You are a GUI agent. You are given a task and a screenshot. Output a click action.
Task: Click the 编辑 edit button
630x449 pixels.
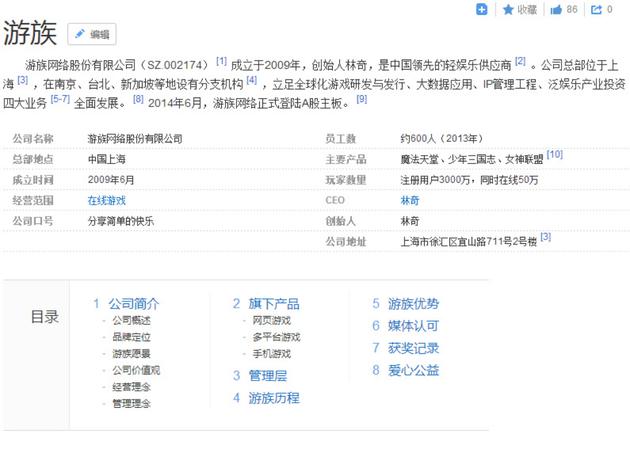[92, 34]
